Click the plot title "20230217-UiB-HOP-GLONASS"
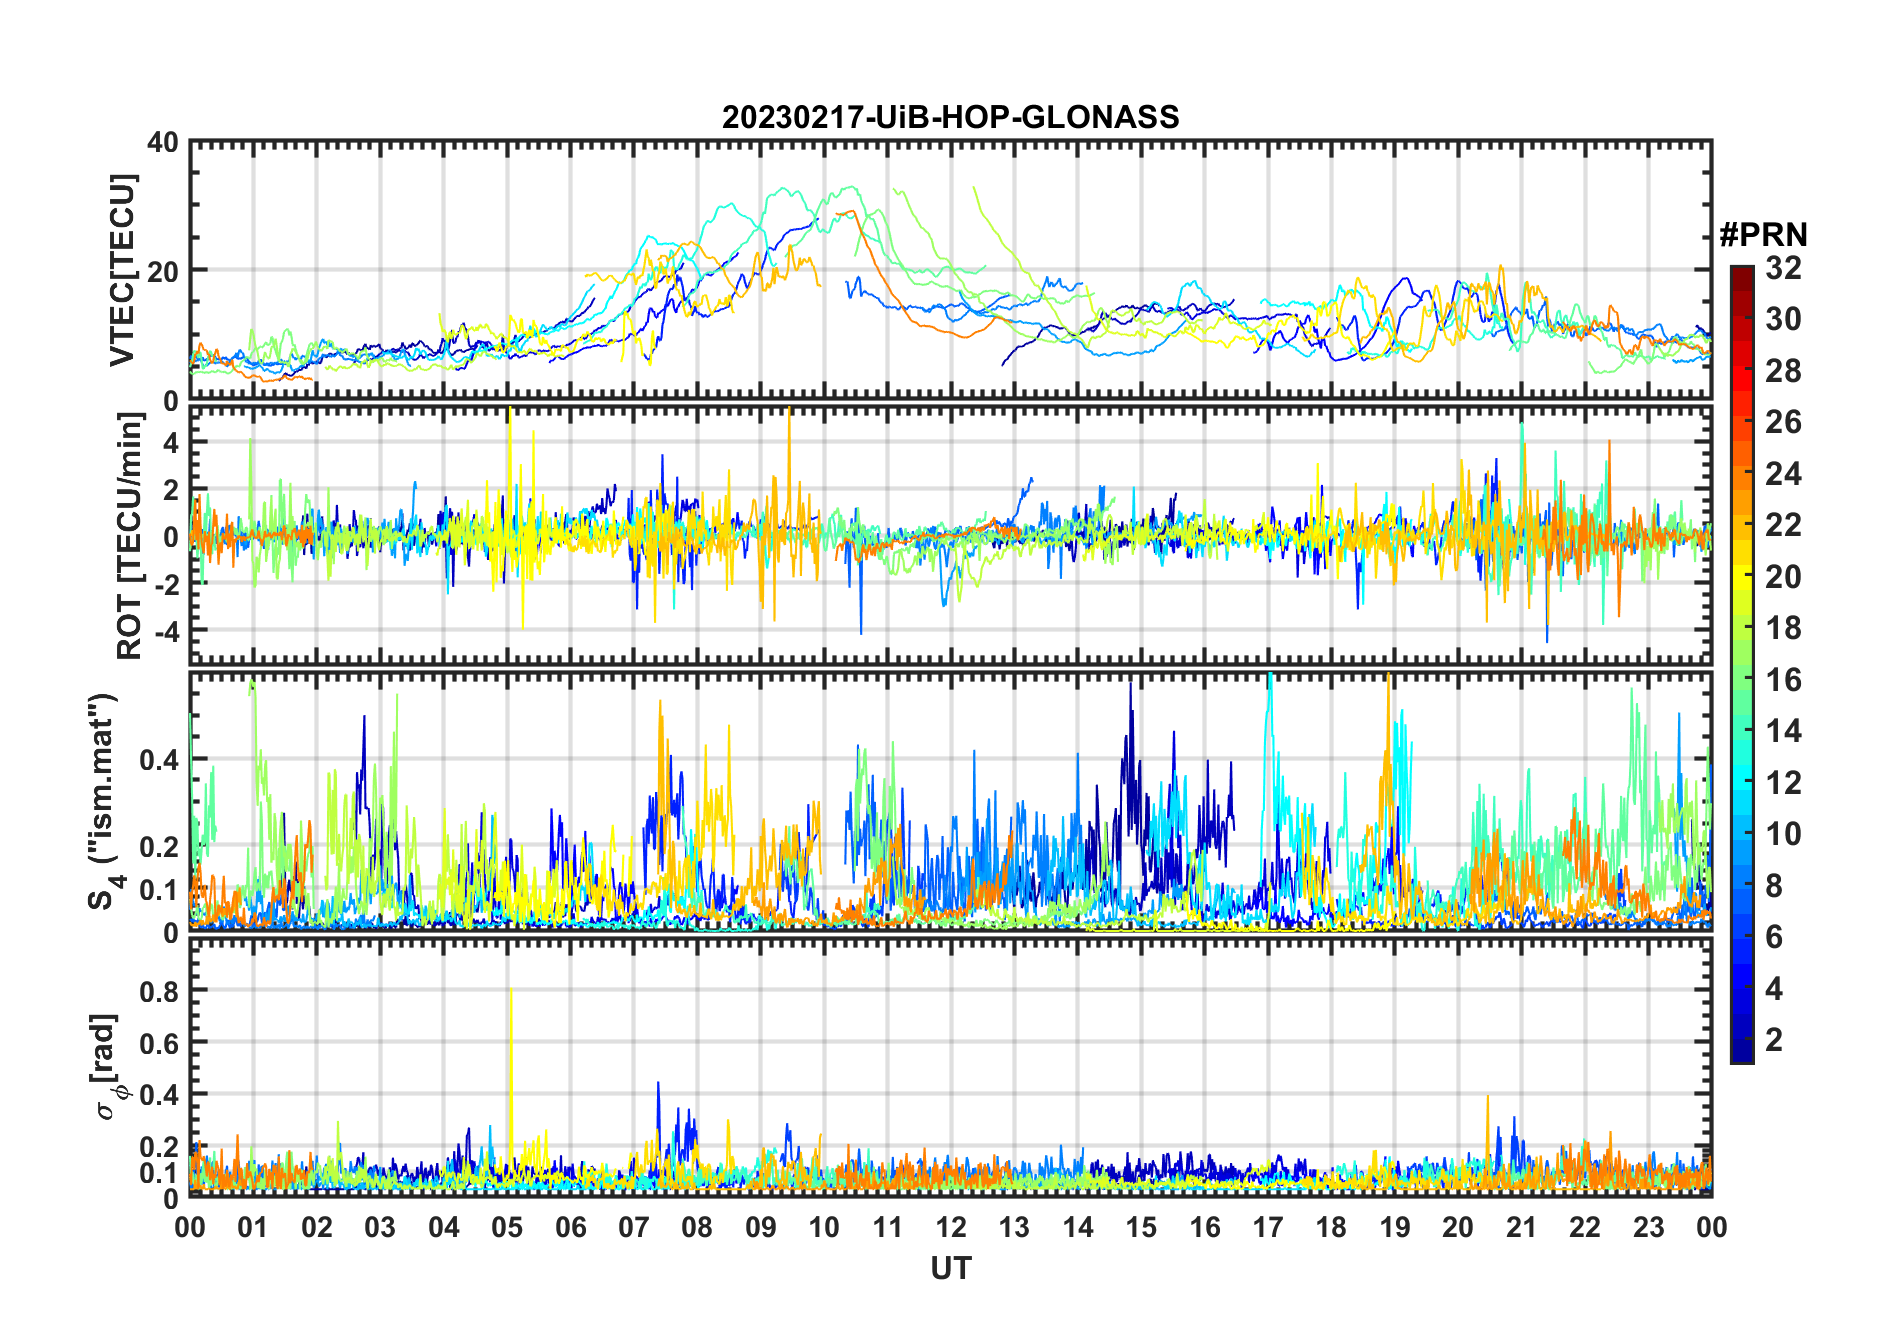 [950, 117]
